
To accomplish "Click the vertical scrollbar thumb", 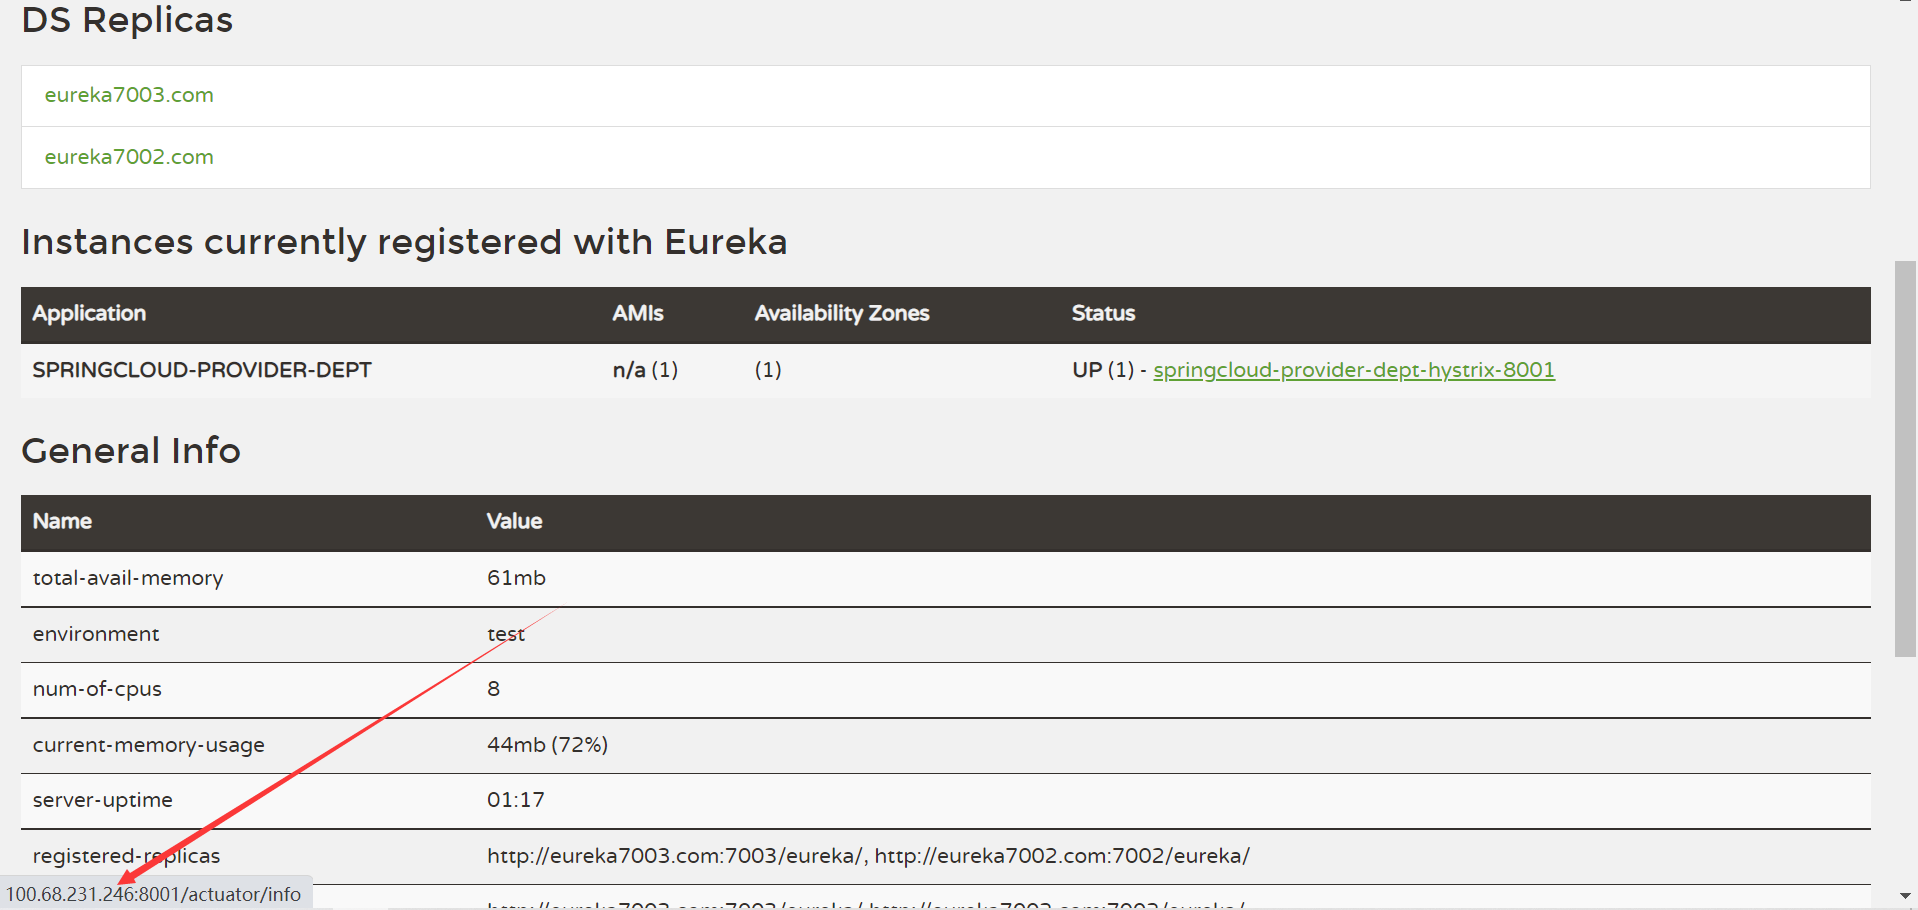I will click(1905, 458).
